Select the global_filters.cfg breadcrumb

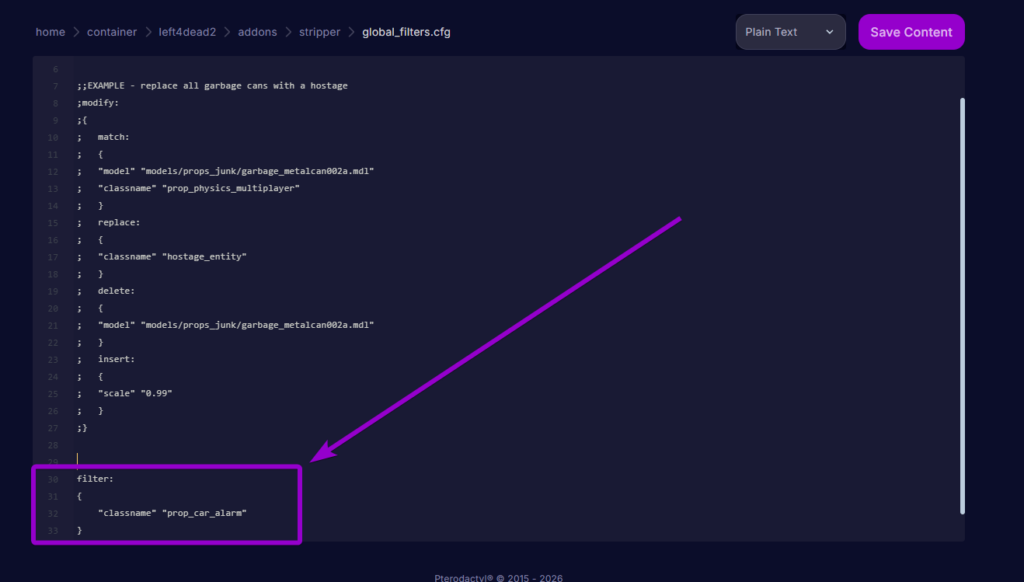point(404,31)
